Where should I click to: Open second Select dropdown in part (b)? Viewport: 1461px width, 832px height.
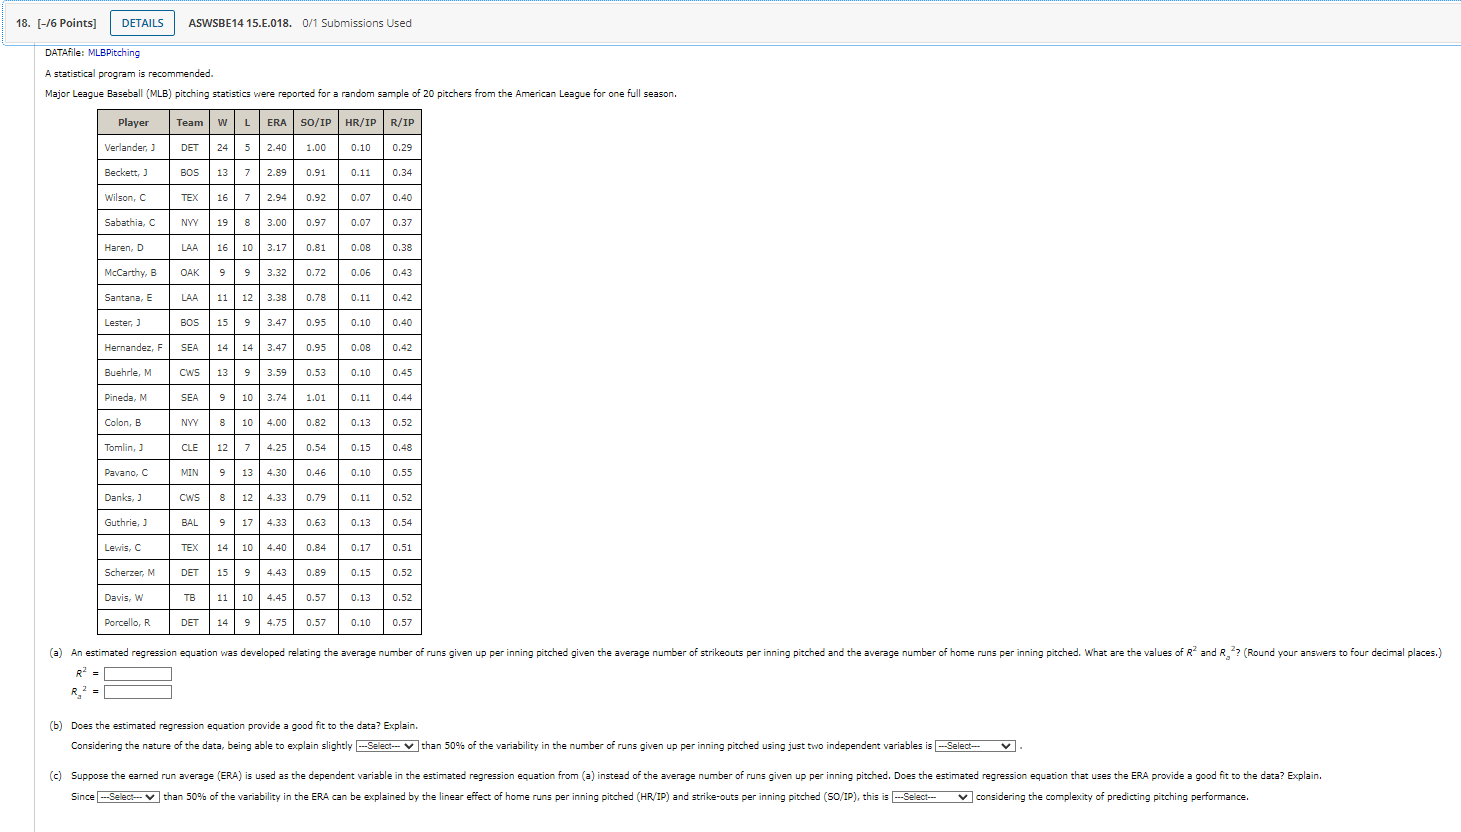[x=975, y=746]
